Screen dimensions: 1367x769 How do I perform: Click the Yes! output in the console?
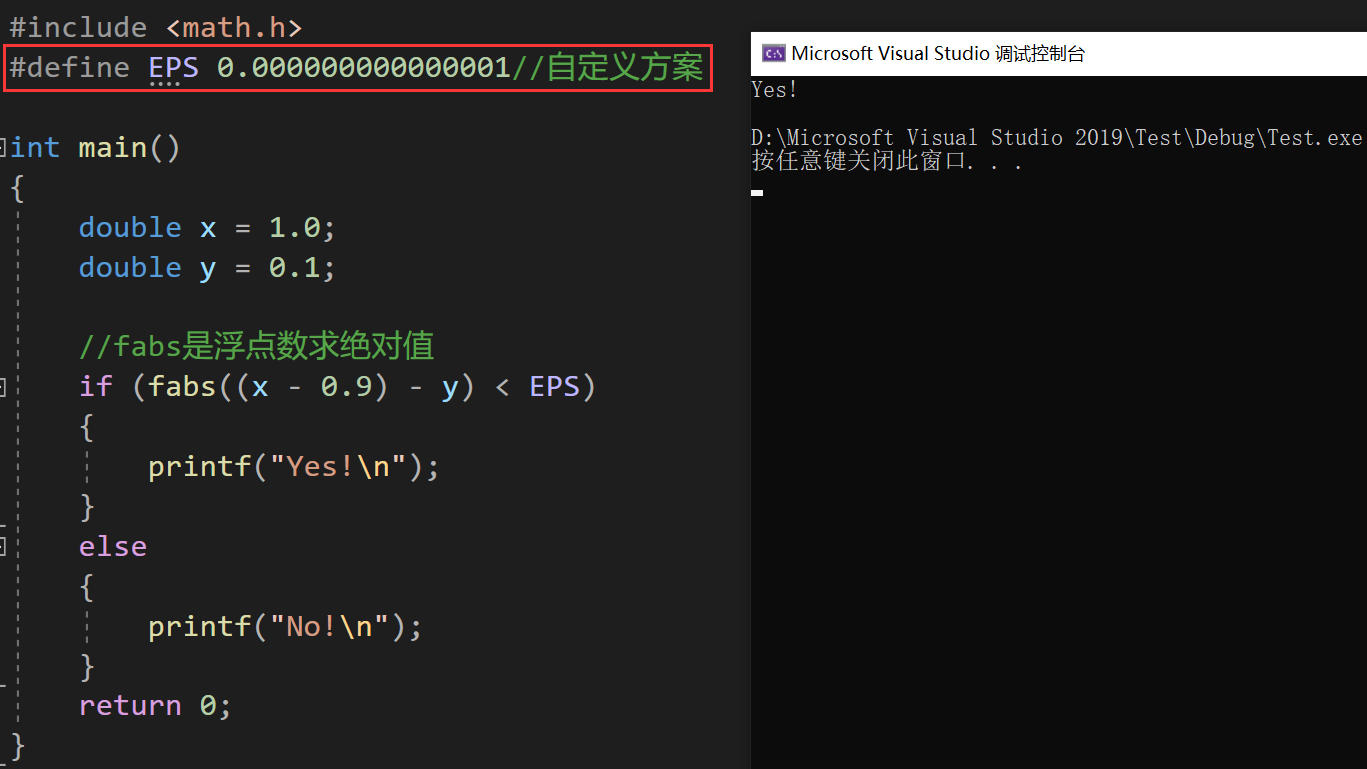(x=775, y=90)
